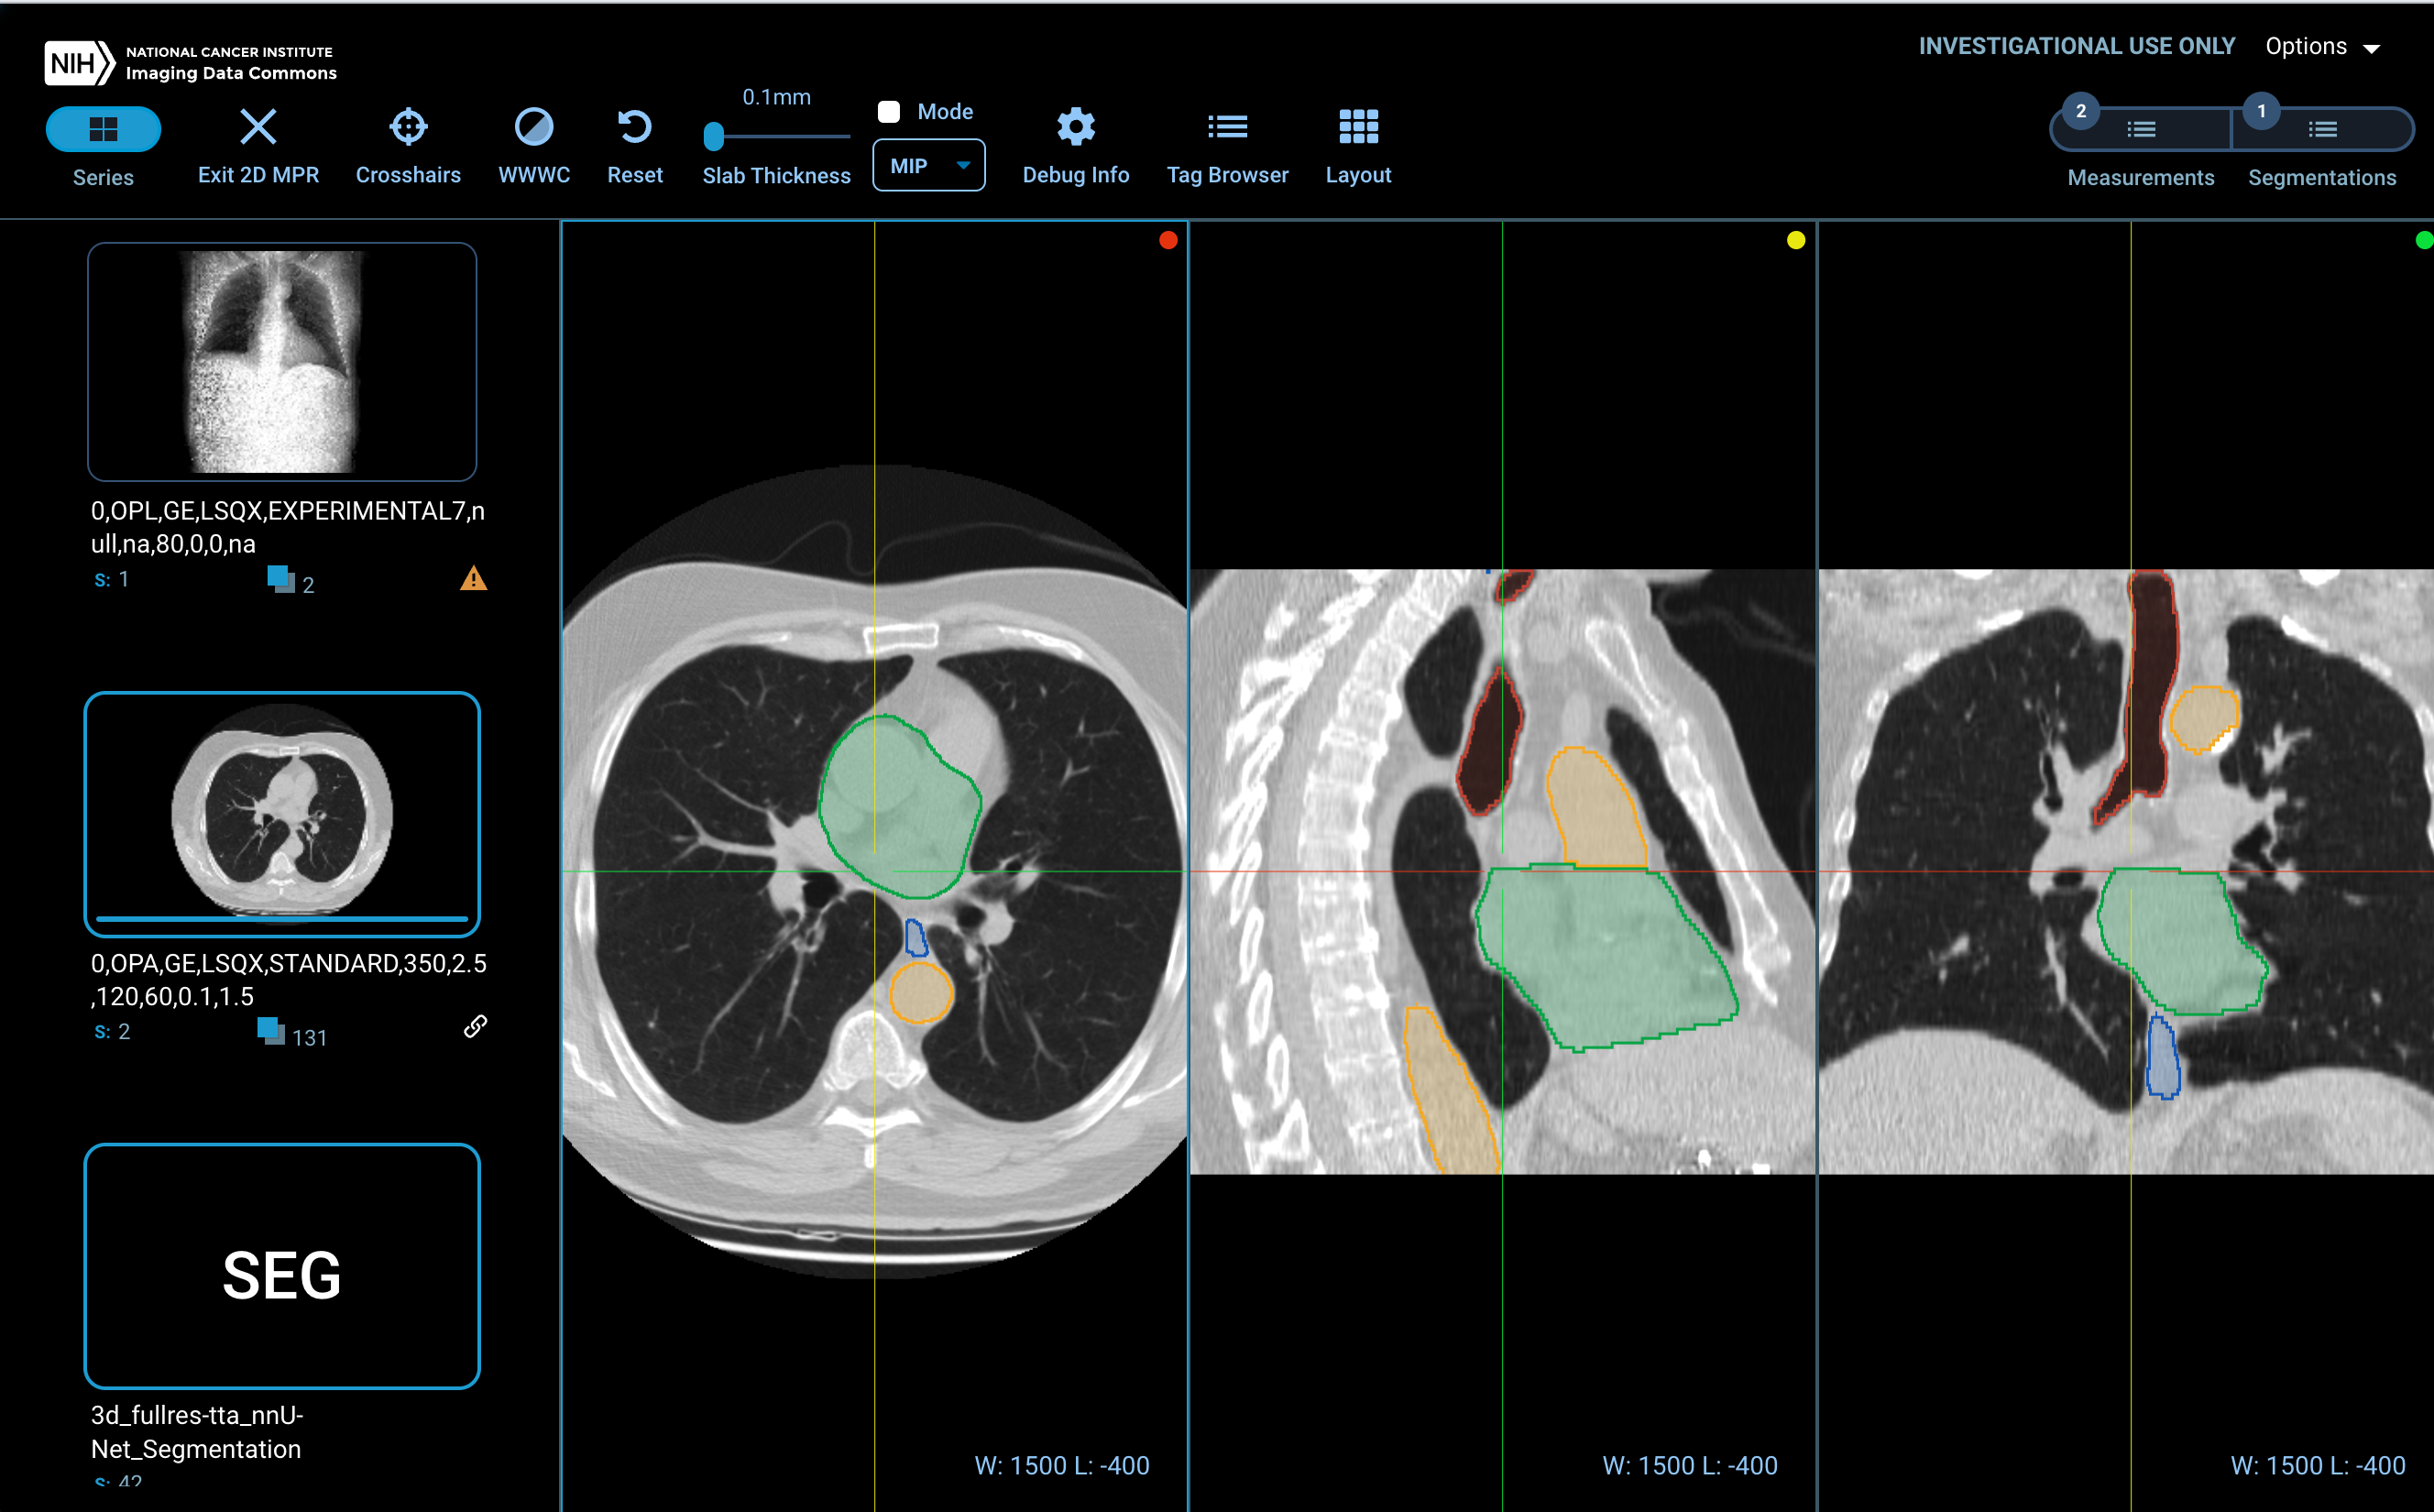Click the Reset view icon
Image resolution: width=2434 pixels, height=1512 pixels.
[x=634, y=127]
